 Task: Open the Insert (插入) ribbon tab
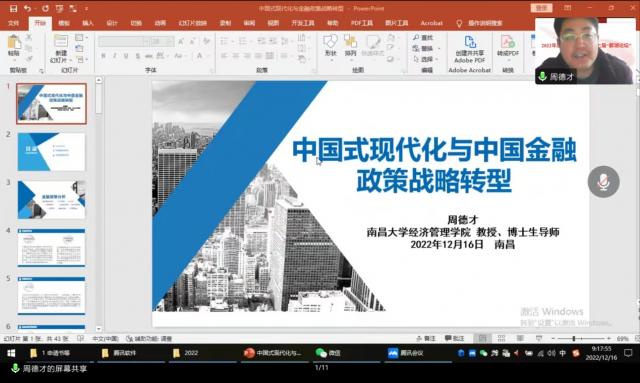88,23
